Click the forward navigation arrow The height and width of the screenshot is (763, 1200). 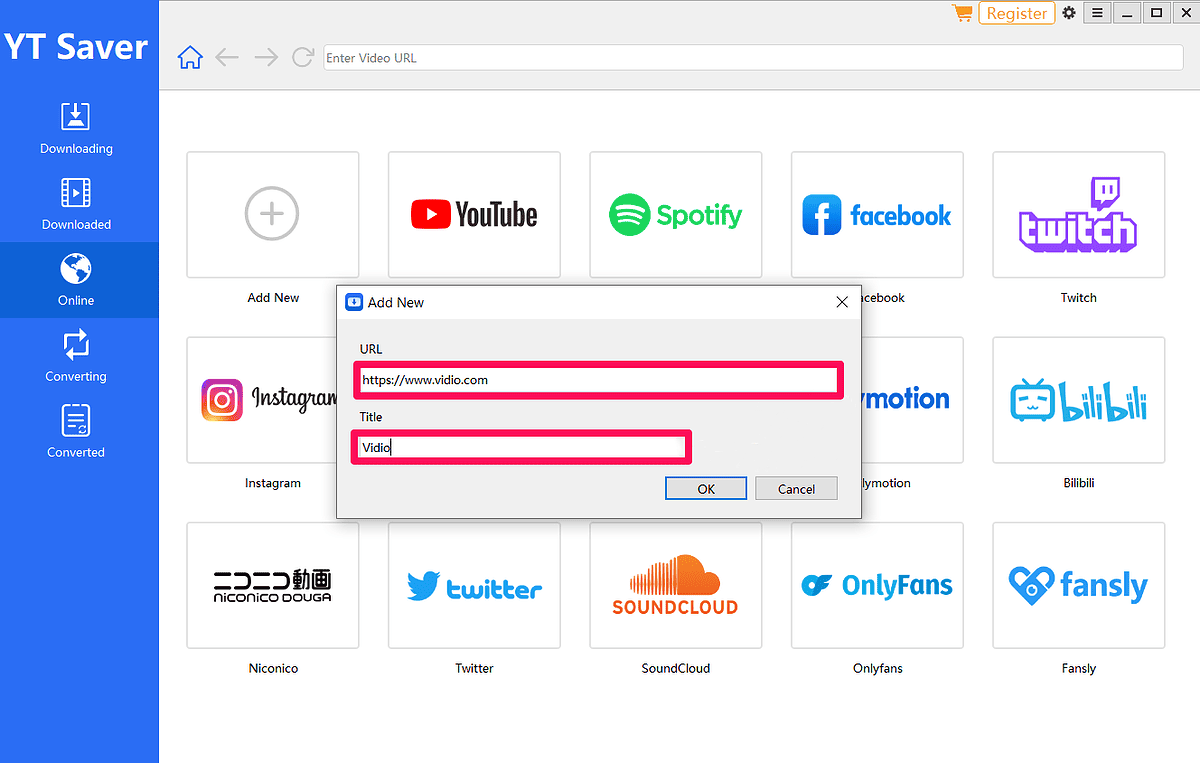coord(265,57)
